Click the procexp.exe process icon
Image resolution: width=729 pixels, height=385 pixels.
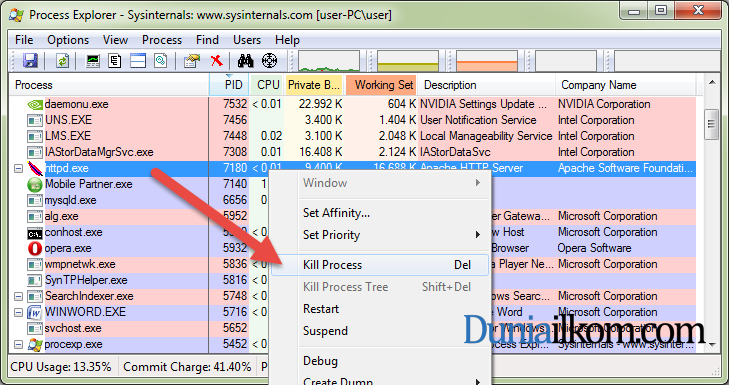(x=35, y=345)
